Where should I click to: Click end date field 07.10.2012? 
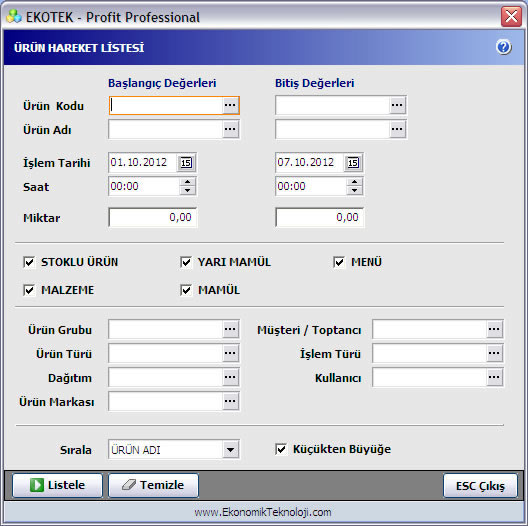pos(310,163)
